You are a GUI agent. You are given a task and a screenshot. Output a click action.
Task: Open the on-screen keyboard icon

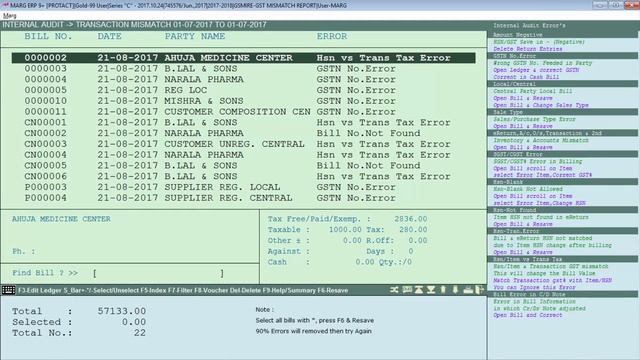click(8, 290)
